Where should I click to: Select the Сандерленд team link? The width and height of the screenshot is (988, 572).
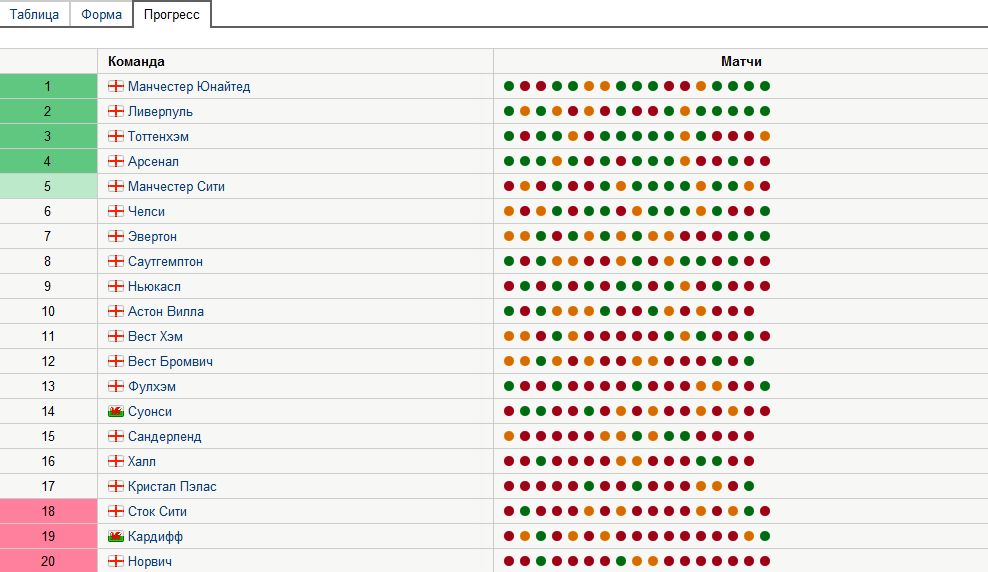pos(164,437)
